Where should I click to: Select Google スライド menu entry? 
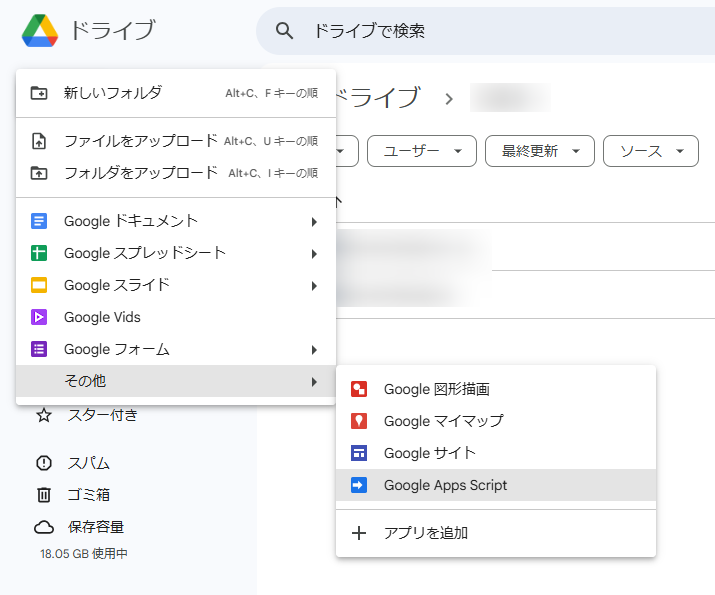coord(176,285)
